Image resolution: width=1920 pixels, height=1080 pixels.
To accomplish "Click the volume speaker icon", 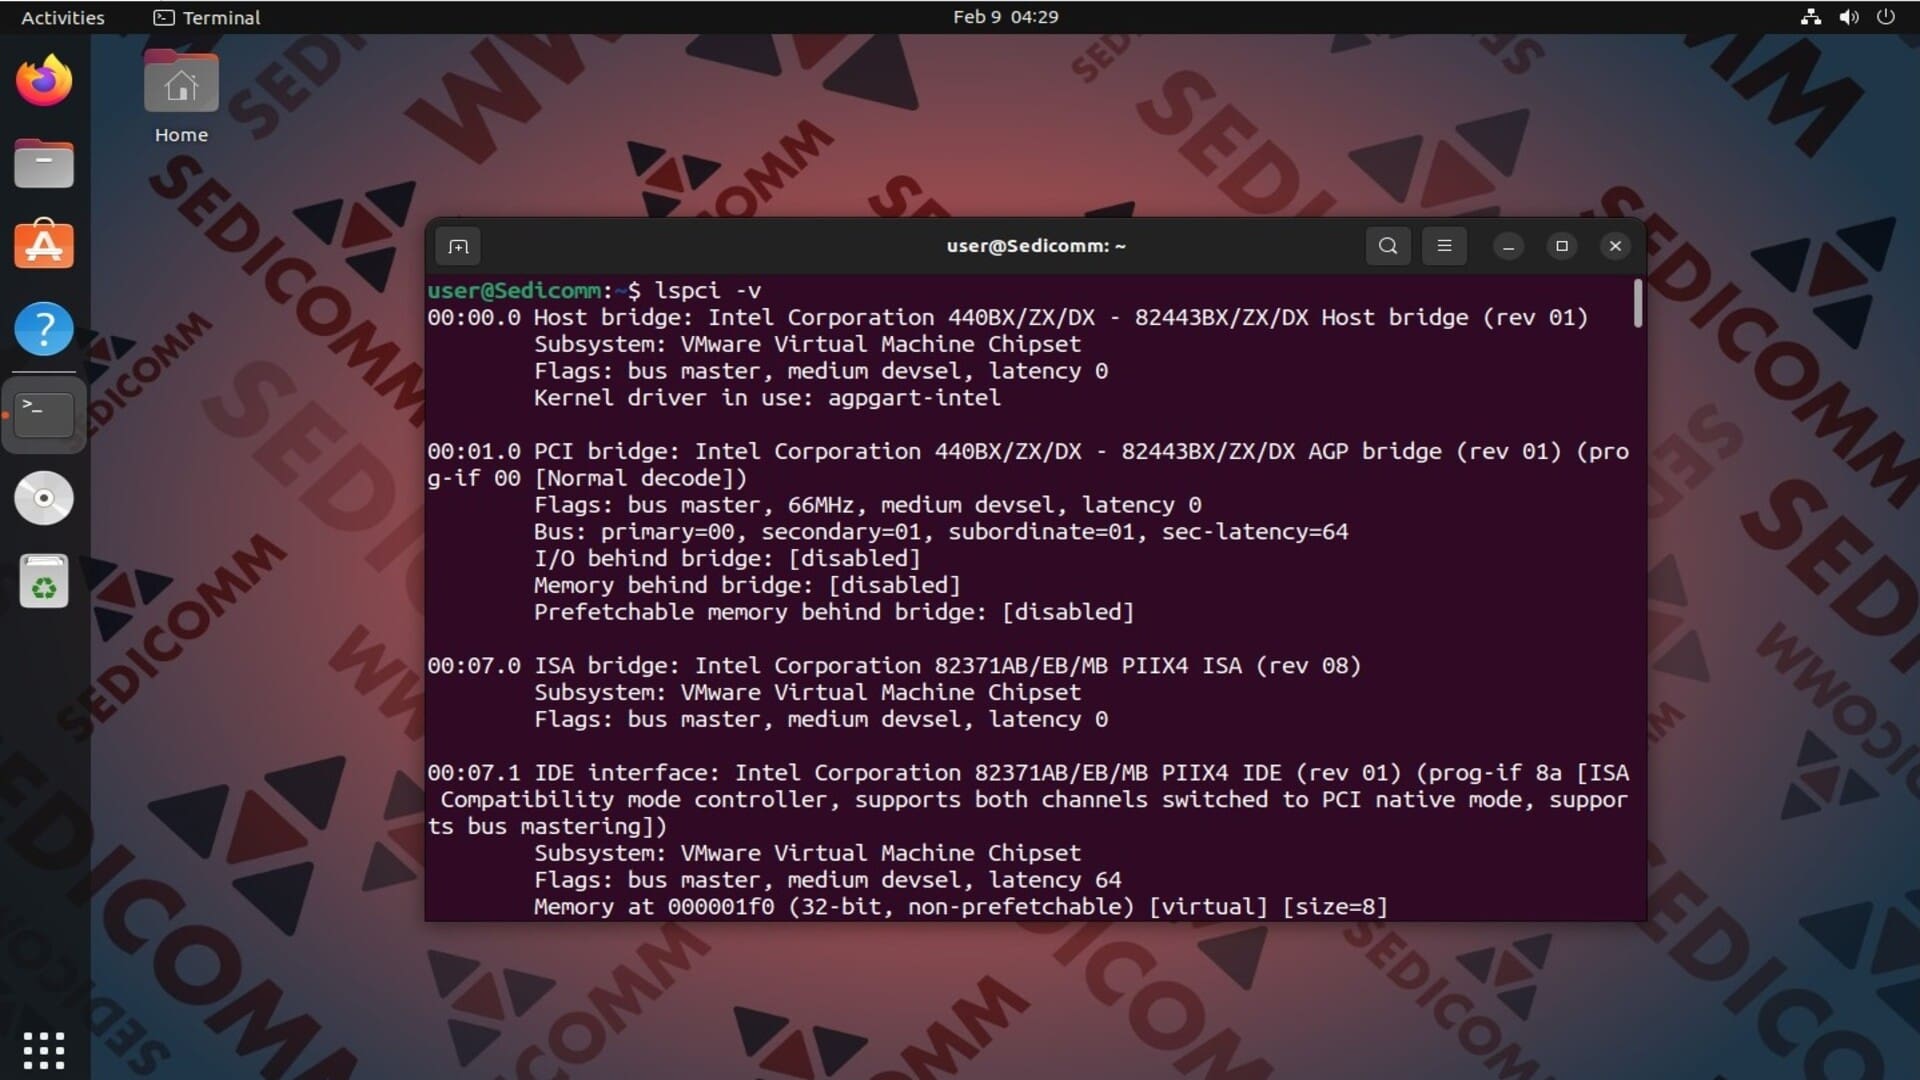I will coord(1848,17).
